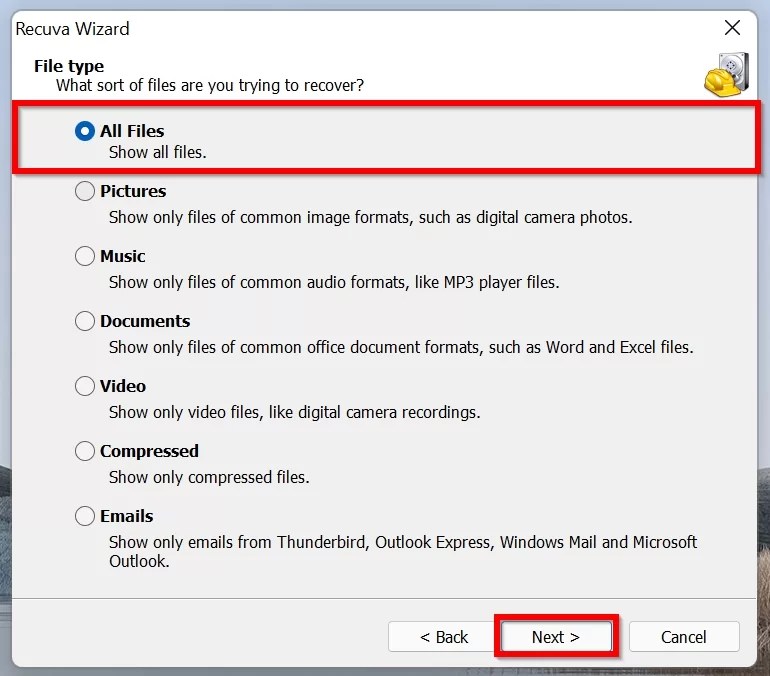Select the Video radio button
Image resolution: width=770 pixels, height=676 pixels.
[84, 386]
